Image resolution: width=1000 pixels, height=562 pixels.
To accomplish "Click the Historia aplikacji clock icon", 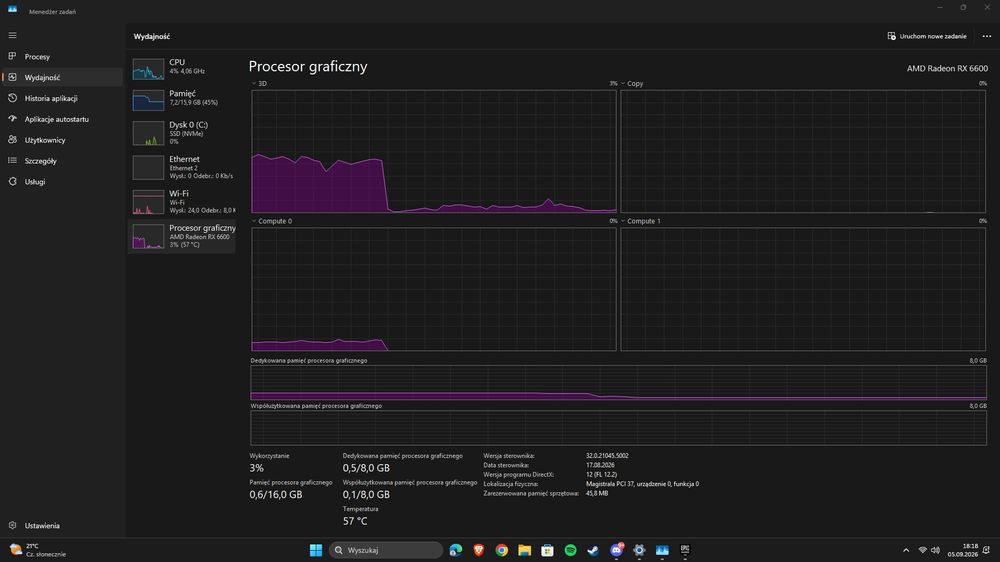I will [x=12, y=98].
